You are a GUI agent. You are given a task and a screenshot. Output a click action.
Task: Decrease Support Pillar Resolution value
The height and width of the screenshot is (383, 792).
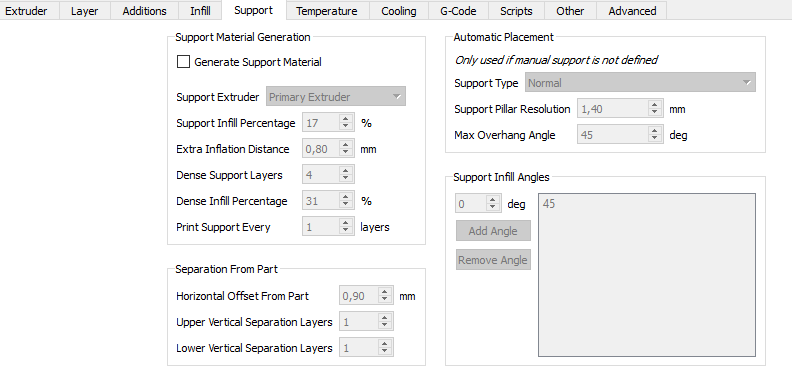(655, 112)
